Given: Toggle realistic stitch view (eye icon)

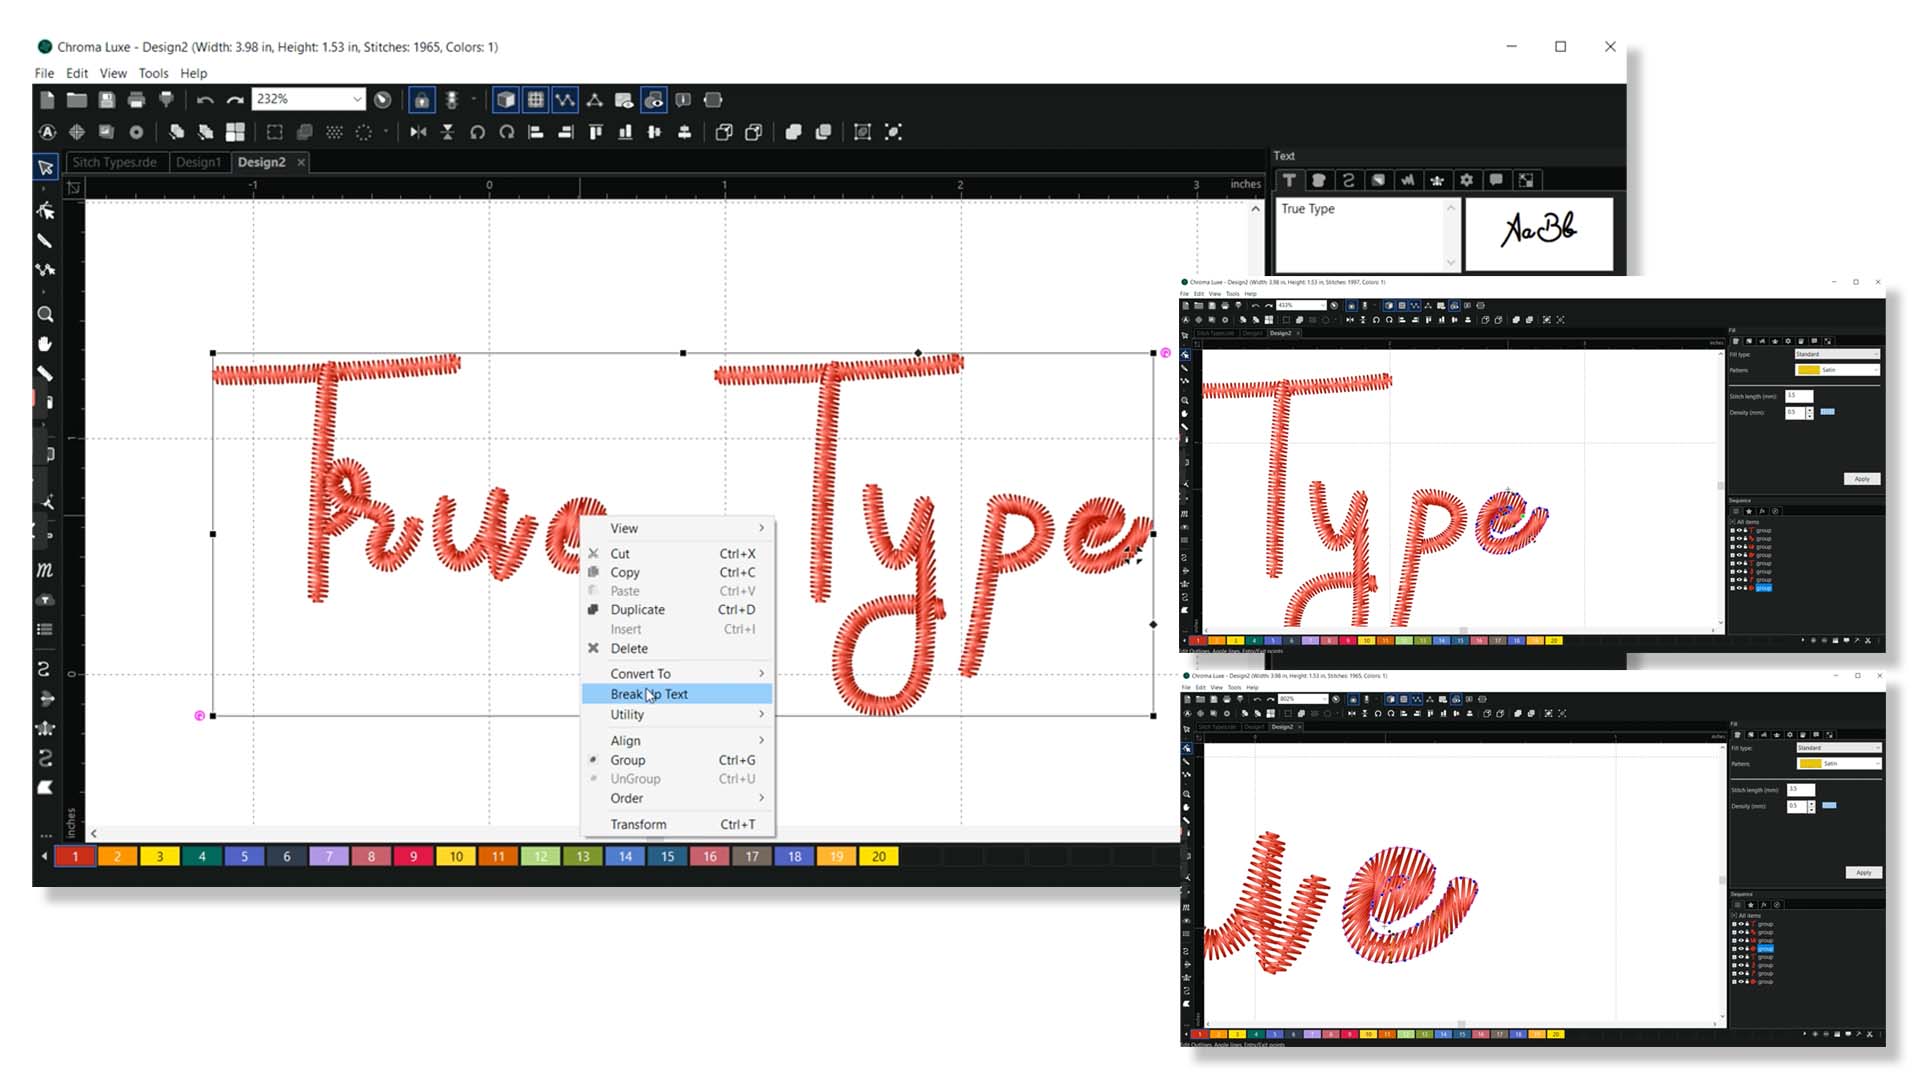Looking at the screenshot, I should [x=653, y=99].
